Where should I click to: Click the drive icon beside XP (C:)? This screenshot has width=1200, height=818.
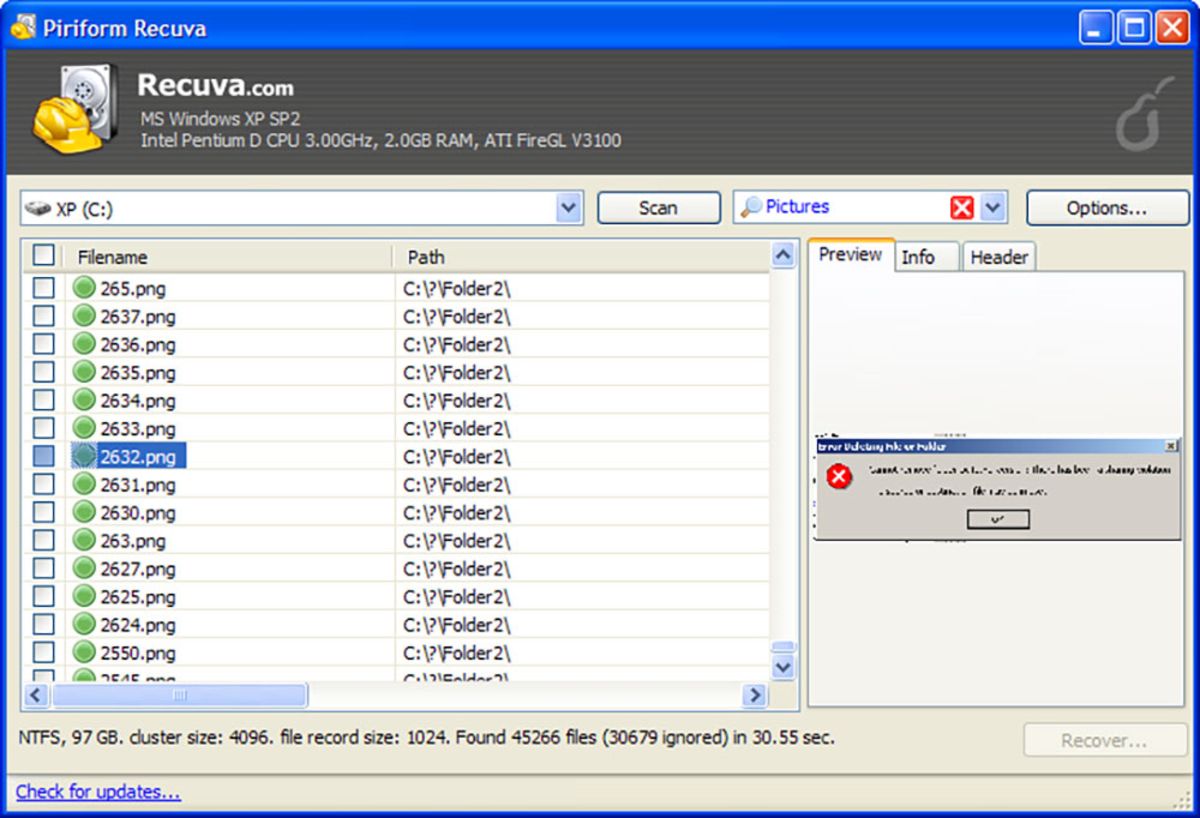point(39,209)
